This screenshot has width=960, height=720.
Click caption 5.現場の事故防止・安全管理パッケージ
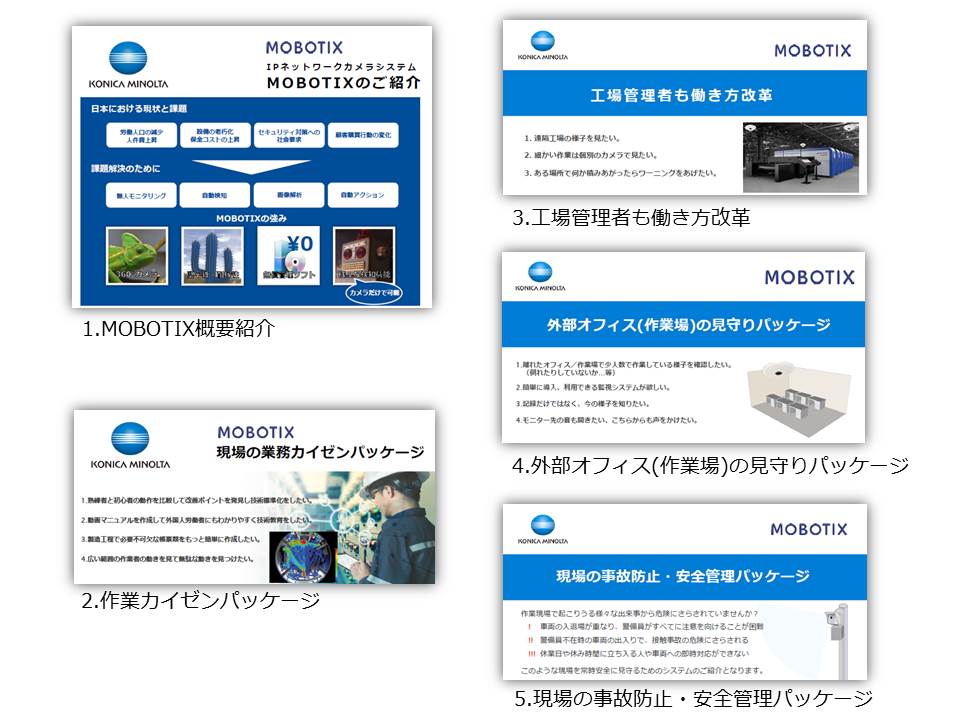pyautogui.click(x=694, y=699)
